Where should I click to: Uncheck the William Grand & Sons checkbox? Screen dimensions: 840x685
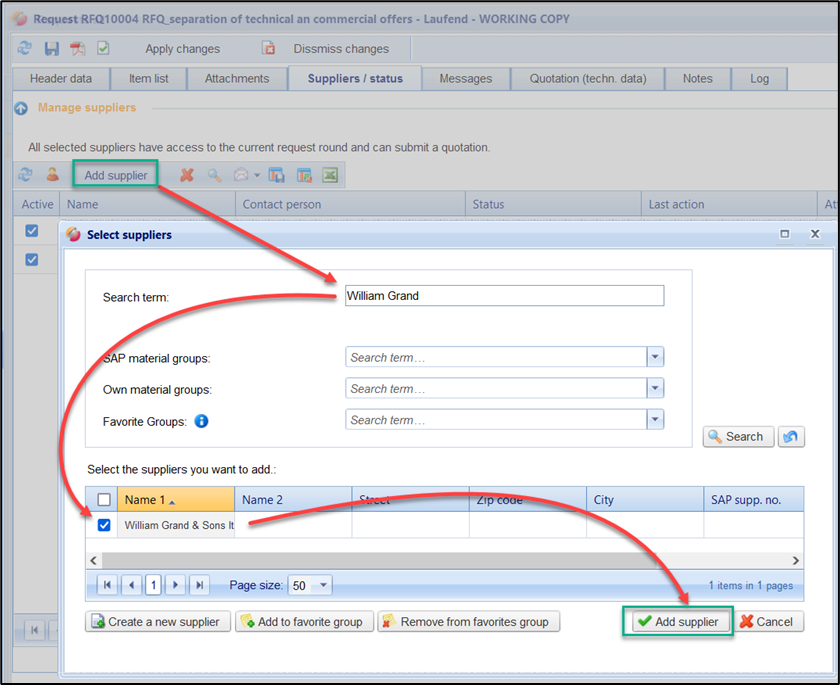point(104,525)
